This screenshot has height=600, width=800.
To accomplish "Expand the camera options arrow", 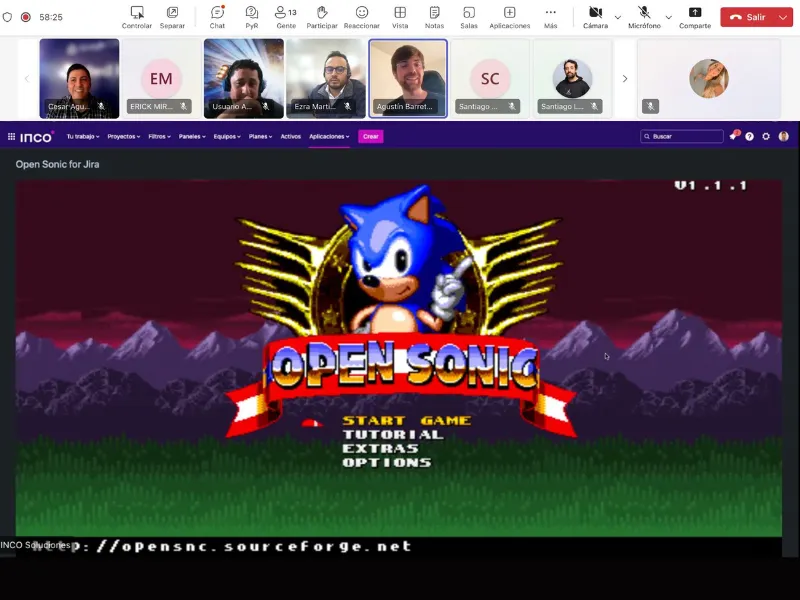I will 617,17.
